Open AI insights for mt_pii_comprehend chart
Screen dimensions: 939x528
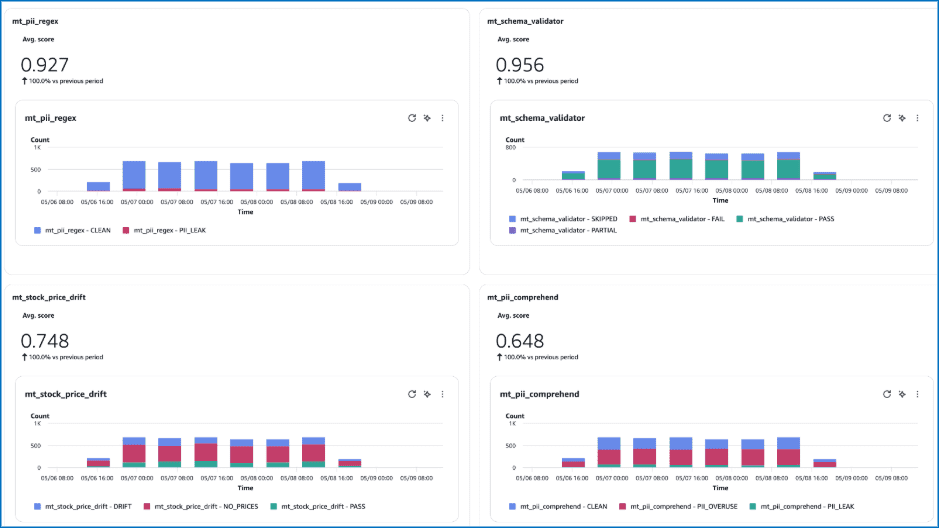coord(902,394)
